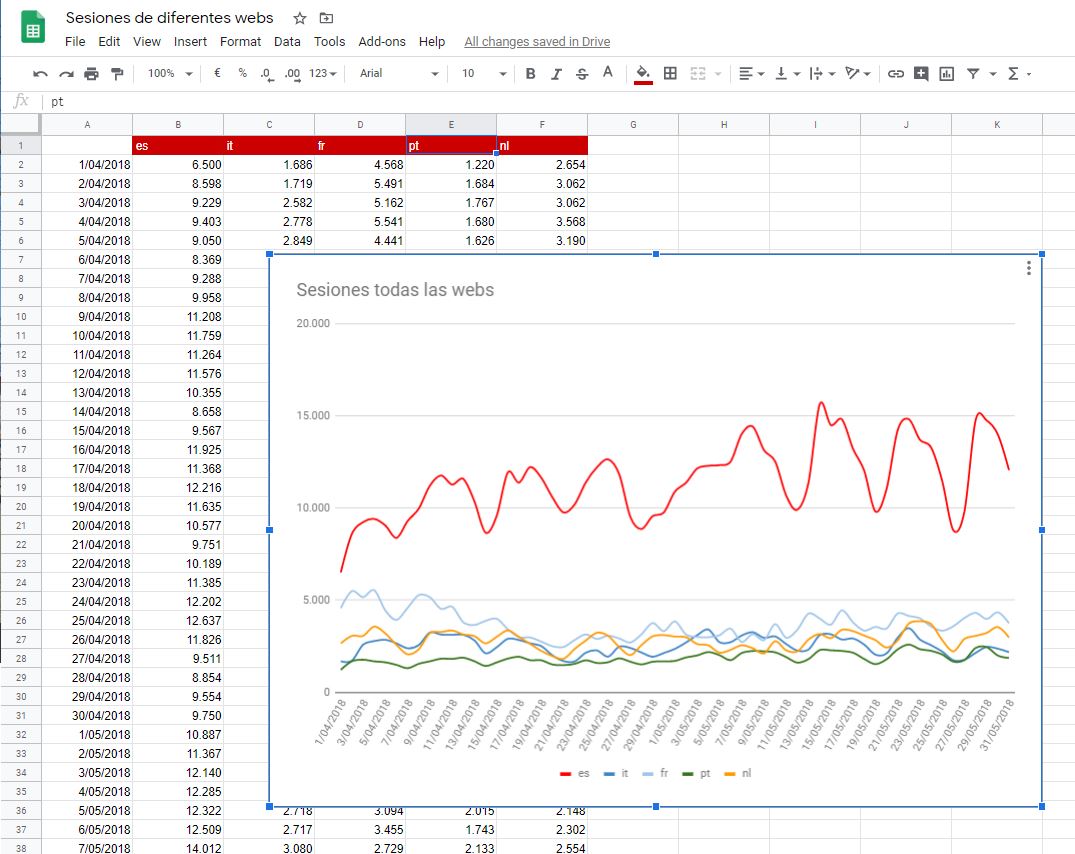Open the Add-ons menu

click(x=382, y=42)
